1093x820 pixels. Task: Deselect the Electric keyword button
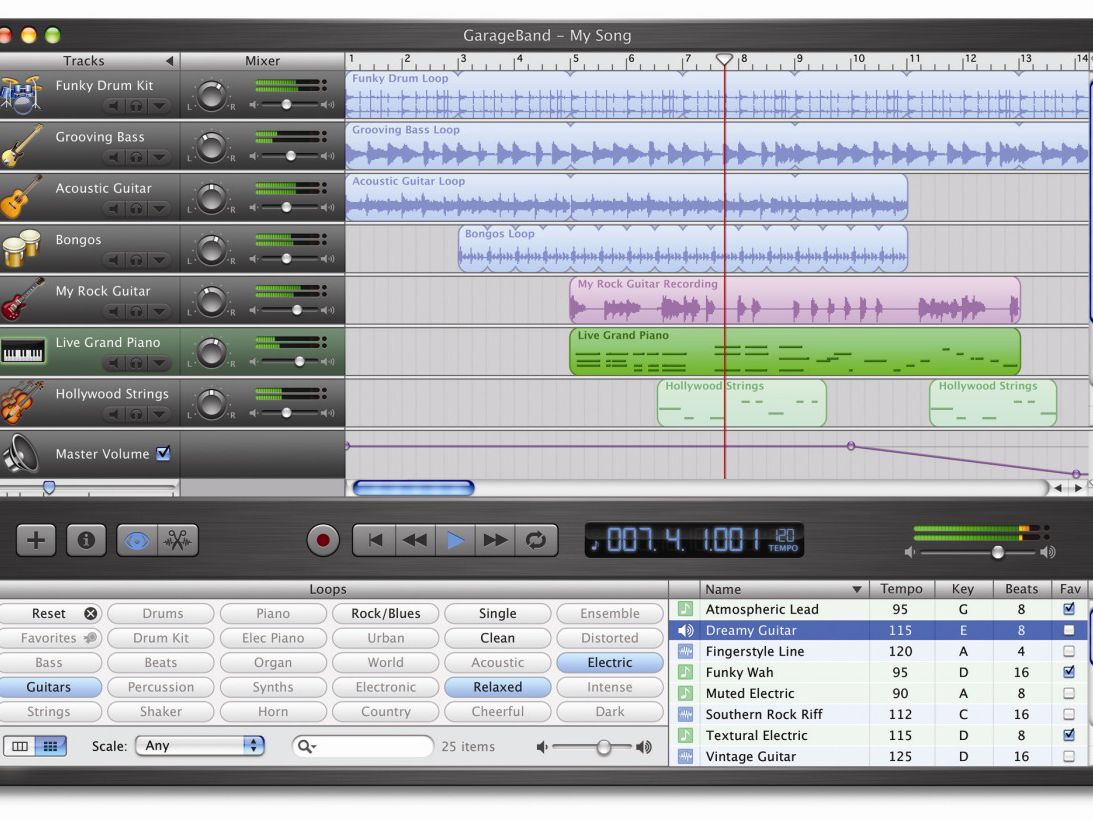610,662
